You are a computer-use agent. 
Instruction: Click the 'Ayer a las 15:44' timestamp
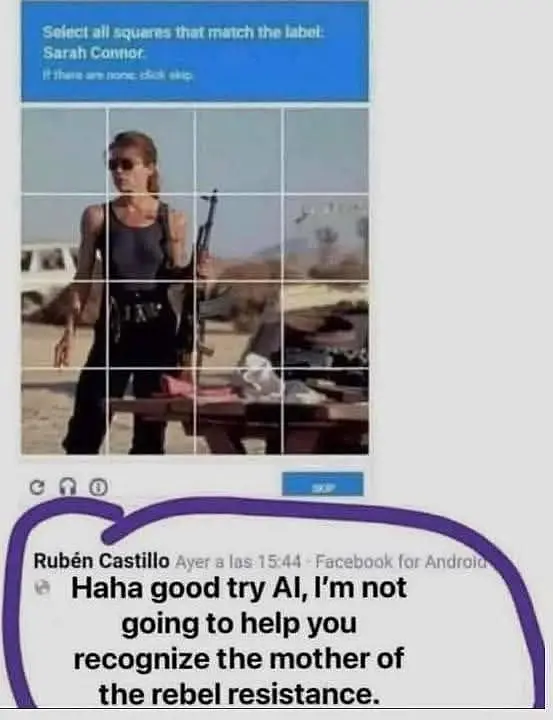(238, 561)
